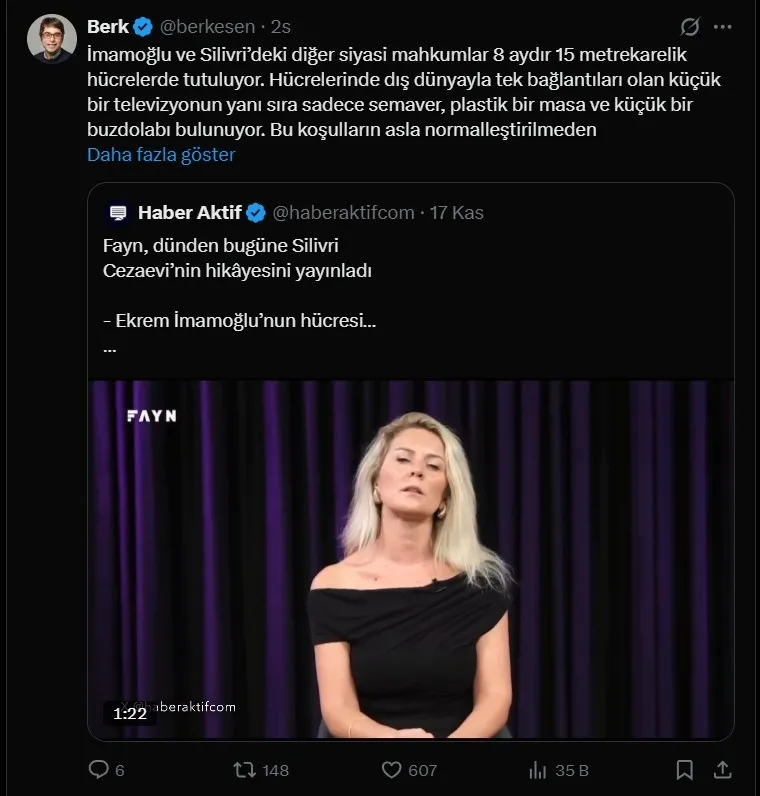Click the quoted tweet's '17 Kas' date
Image resolution: width=760 pixels, height=796 pixels.
(x=457, y=212)
